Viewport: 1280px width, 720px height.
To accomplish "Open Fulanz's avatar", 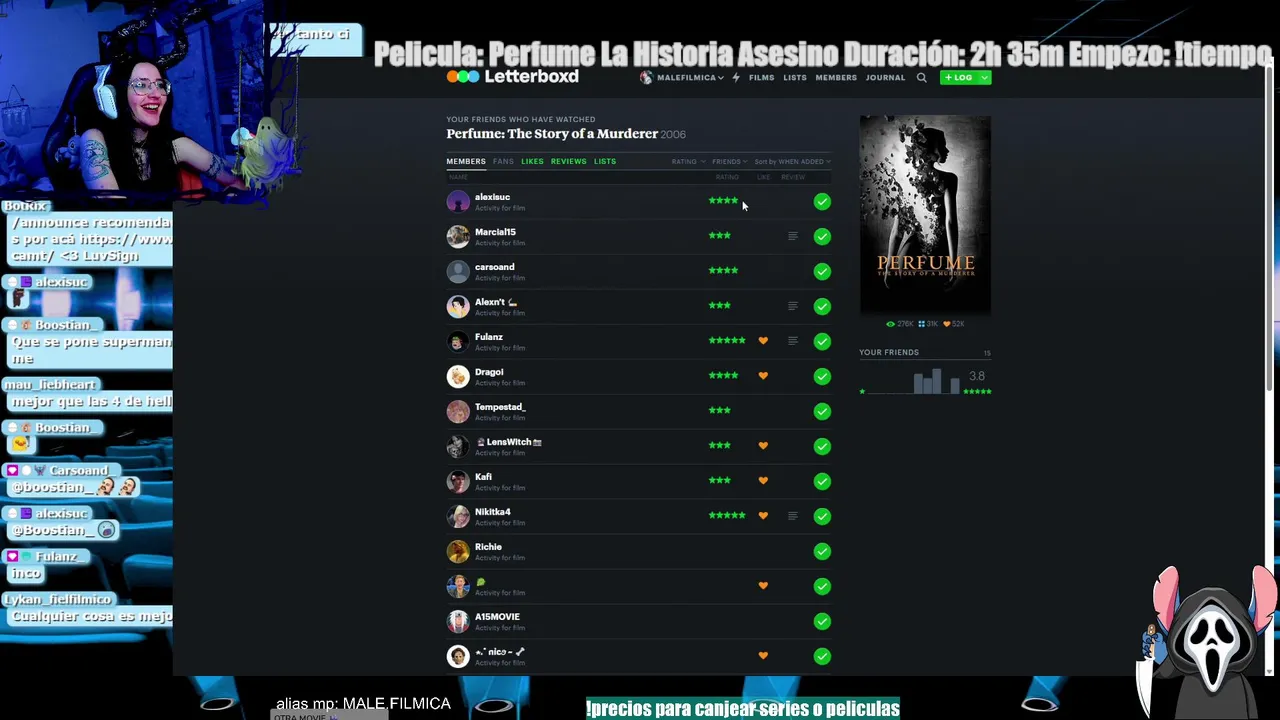I will (458, 341).
